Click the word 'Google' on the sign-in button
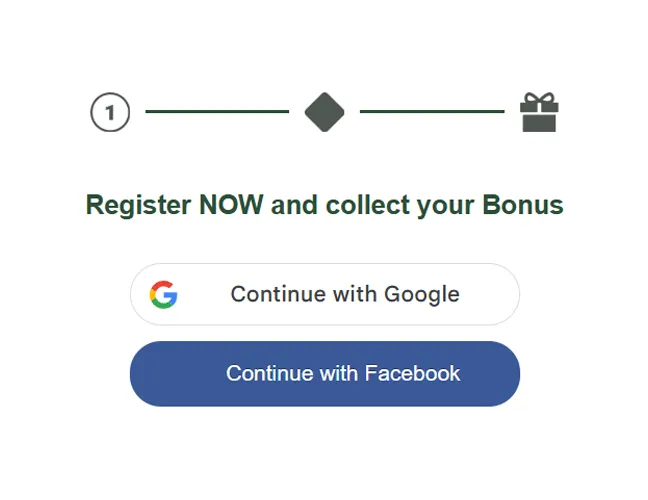This screenshot has width=648, height=500. pyautogui.click(x=422, y=294)
